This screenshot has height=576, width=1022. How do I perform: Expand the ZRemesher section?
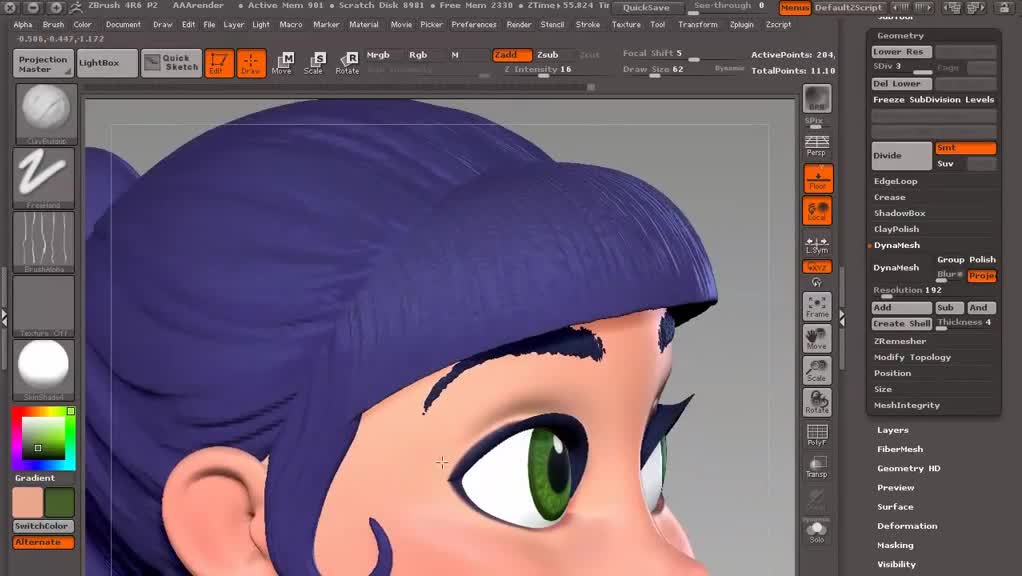pyautogui.click(x=899, y=341)
